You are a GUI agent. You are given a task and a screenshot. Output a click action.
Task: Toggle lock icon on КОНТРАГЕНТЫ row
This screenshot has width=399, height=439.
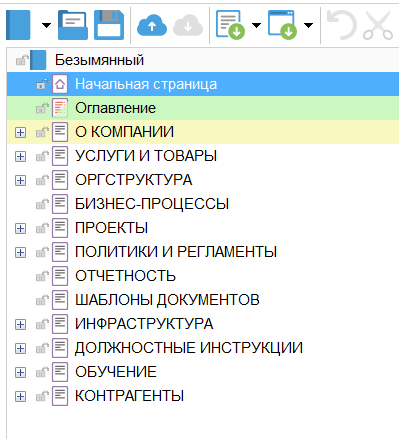coord(42,396)
